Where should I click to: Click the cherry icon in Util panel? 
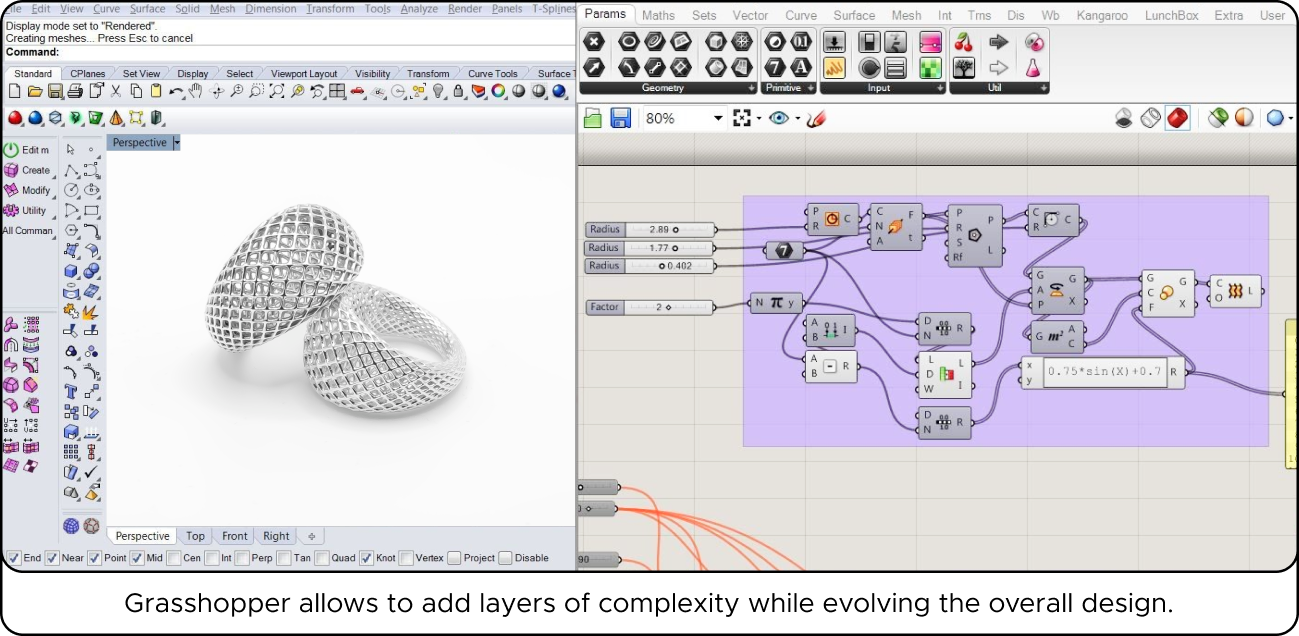coord(963,42)
